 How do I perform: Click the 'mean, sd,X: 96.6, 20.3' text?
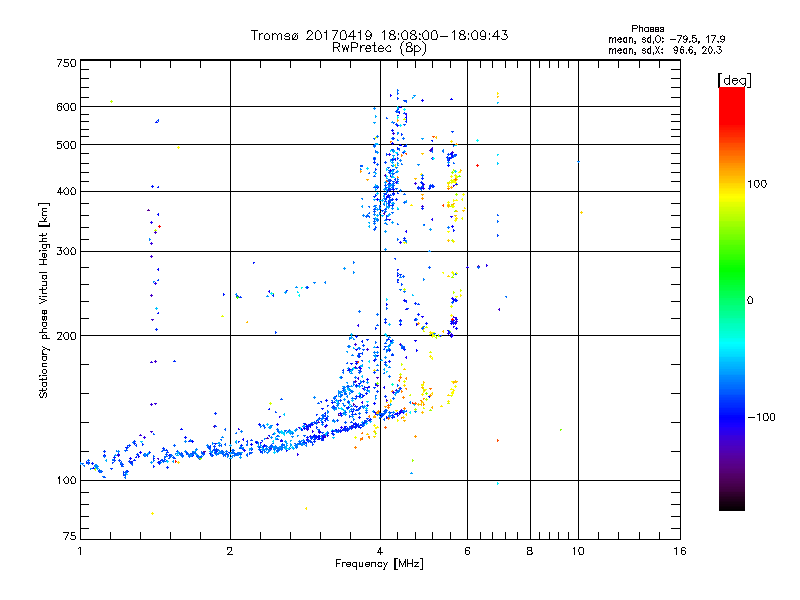665,50
